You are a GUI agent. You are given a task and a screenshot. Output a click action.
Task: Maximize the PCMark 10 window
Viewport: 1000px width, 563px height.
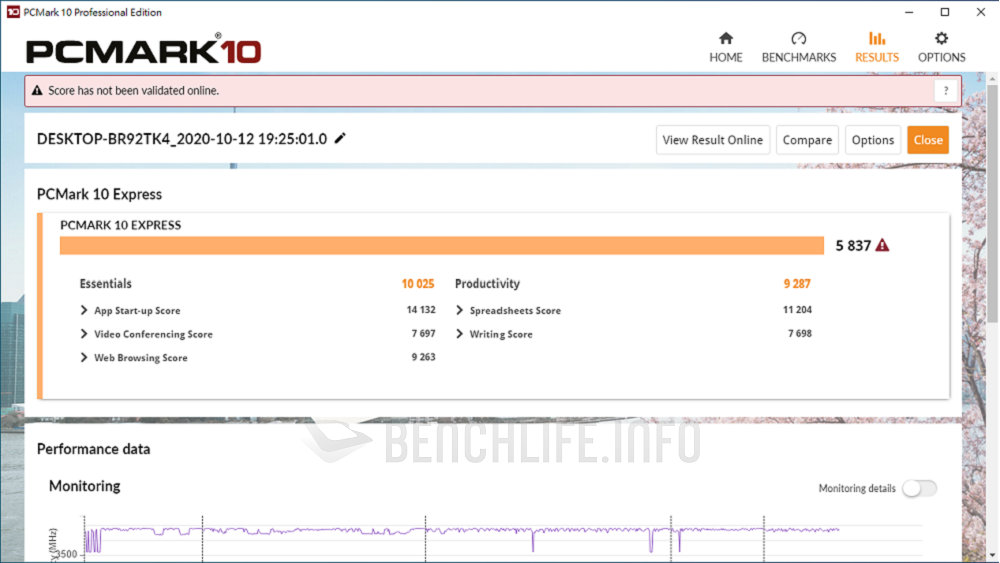(x=945, y=12)
